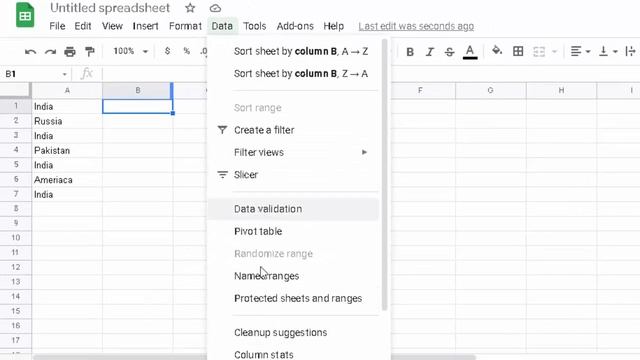Click the name box showing B1

coord(35,74)
